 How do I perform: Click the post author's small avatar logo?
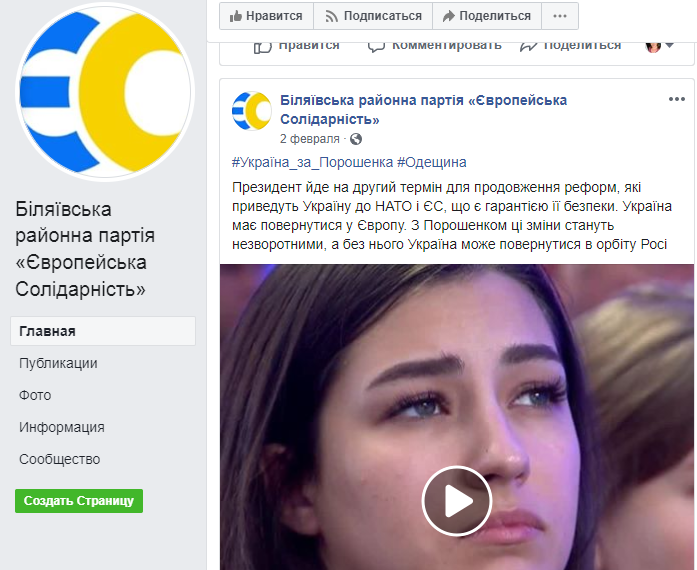252,111
